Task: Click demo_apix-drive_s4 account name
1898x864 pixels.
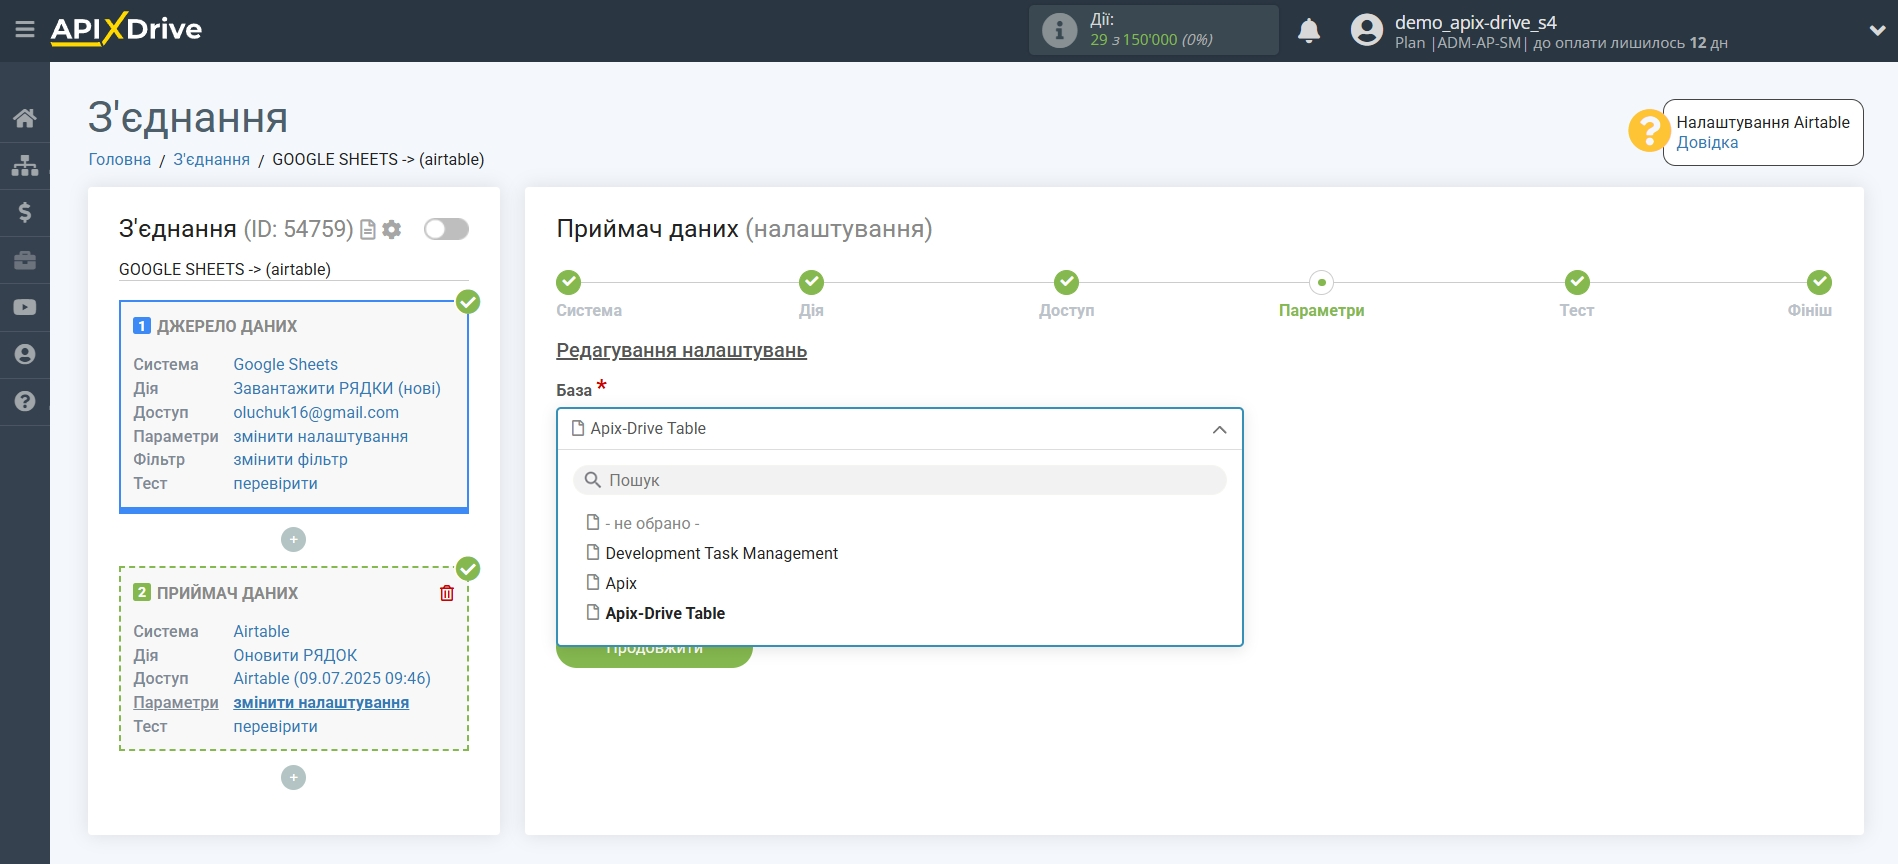Action: [1476, 22]
